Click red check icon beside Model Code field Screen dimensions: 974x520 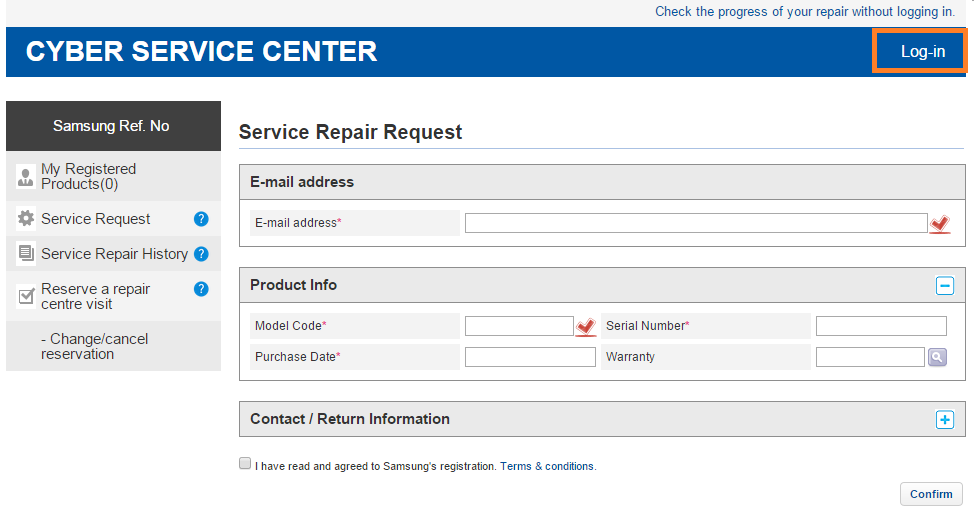586,327
